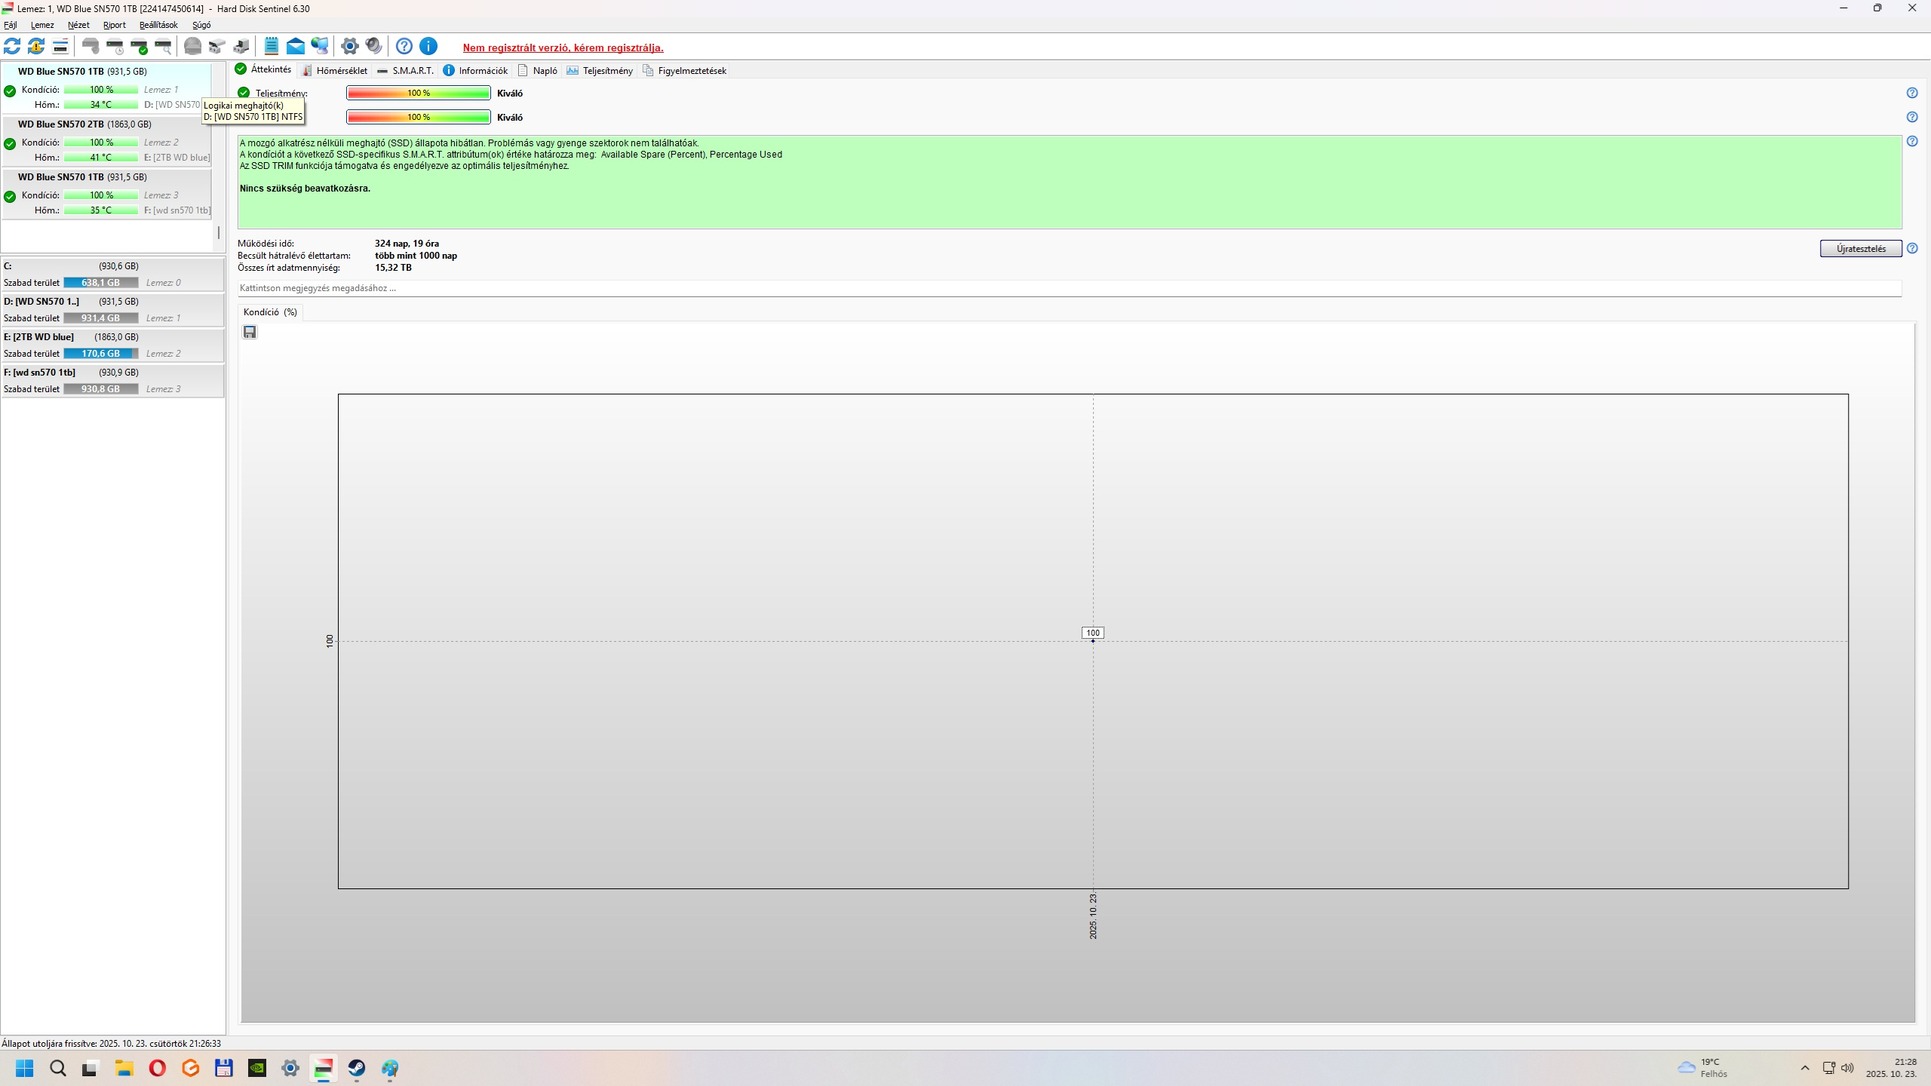Click the speaker sound alert icon
The image size is (1931, 1086).
pos(373,46)
